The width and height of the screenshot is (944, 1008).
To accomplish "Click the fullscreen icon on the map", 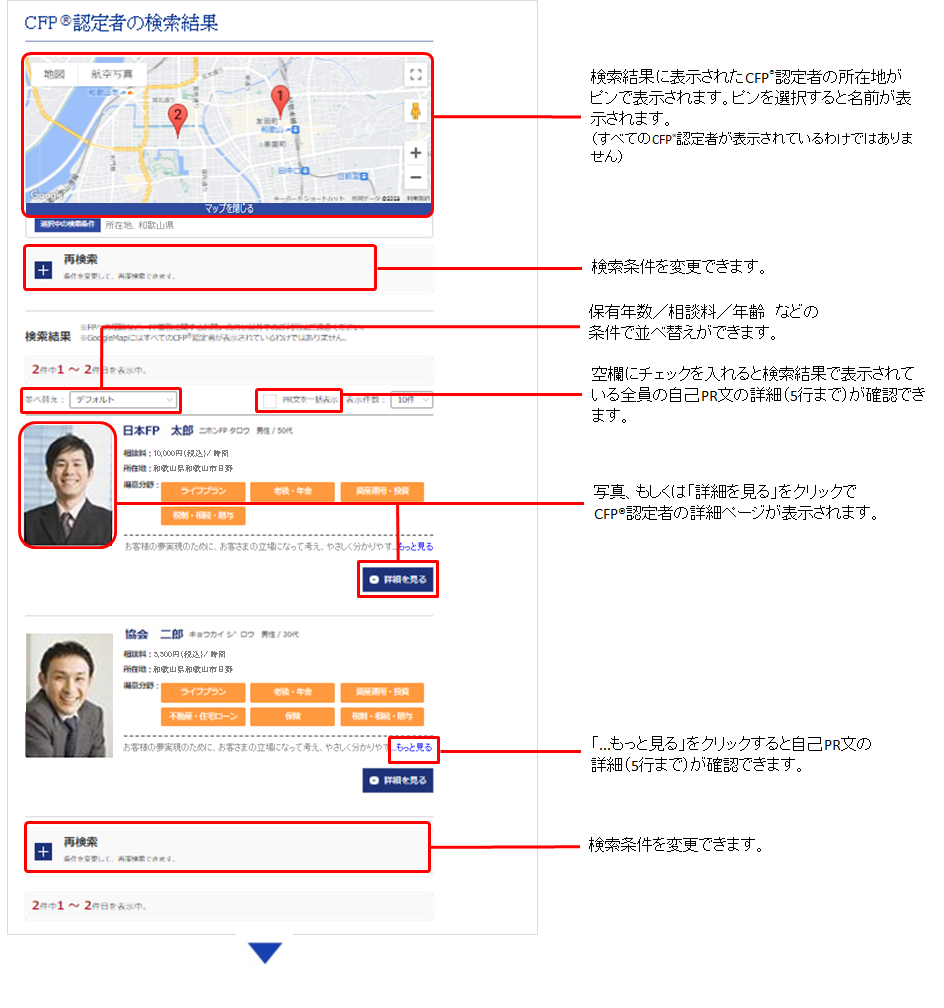I will click(416, 74).
